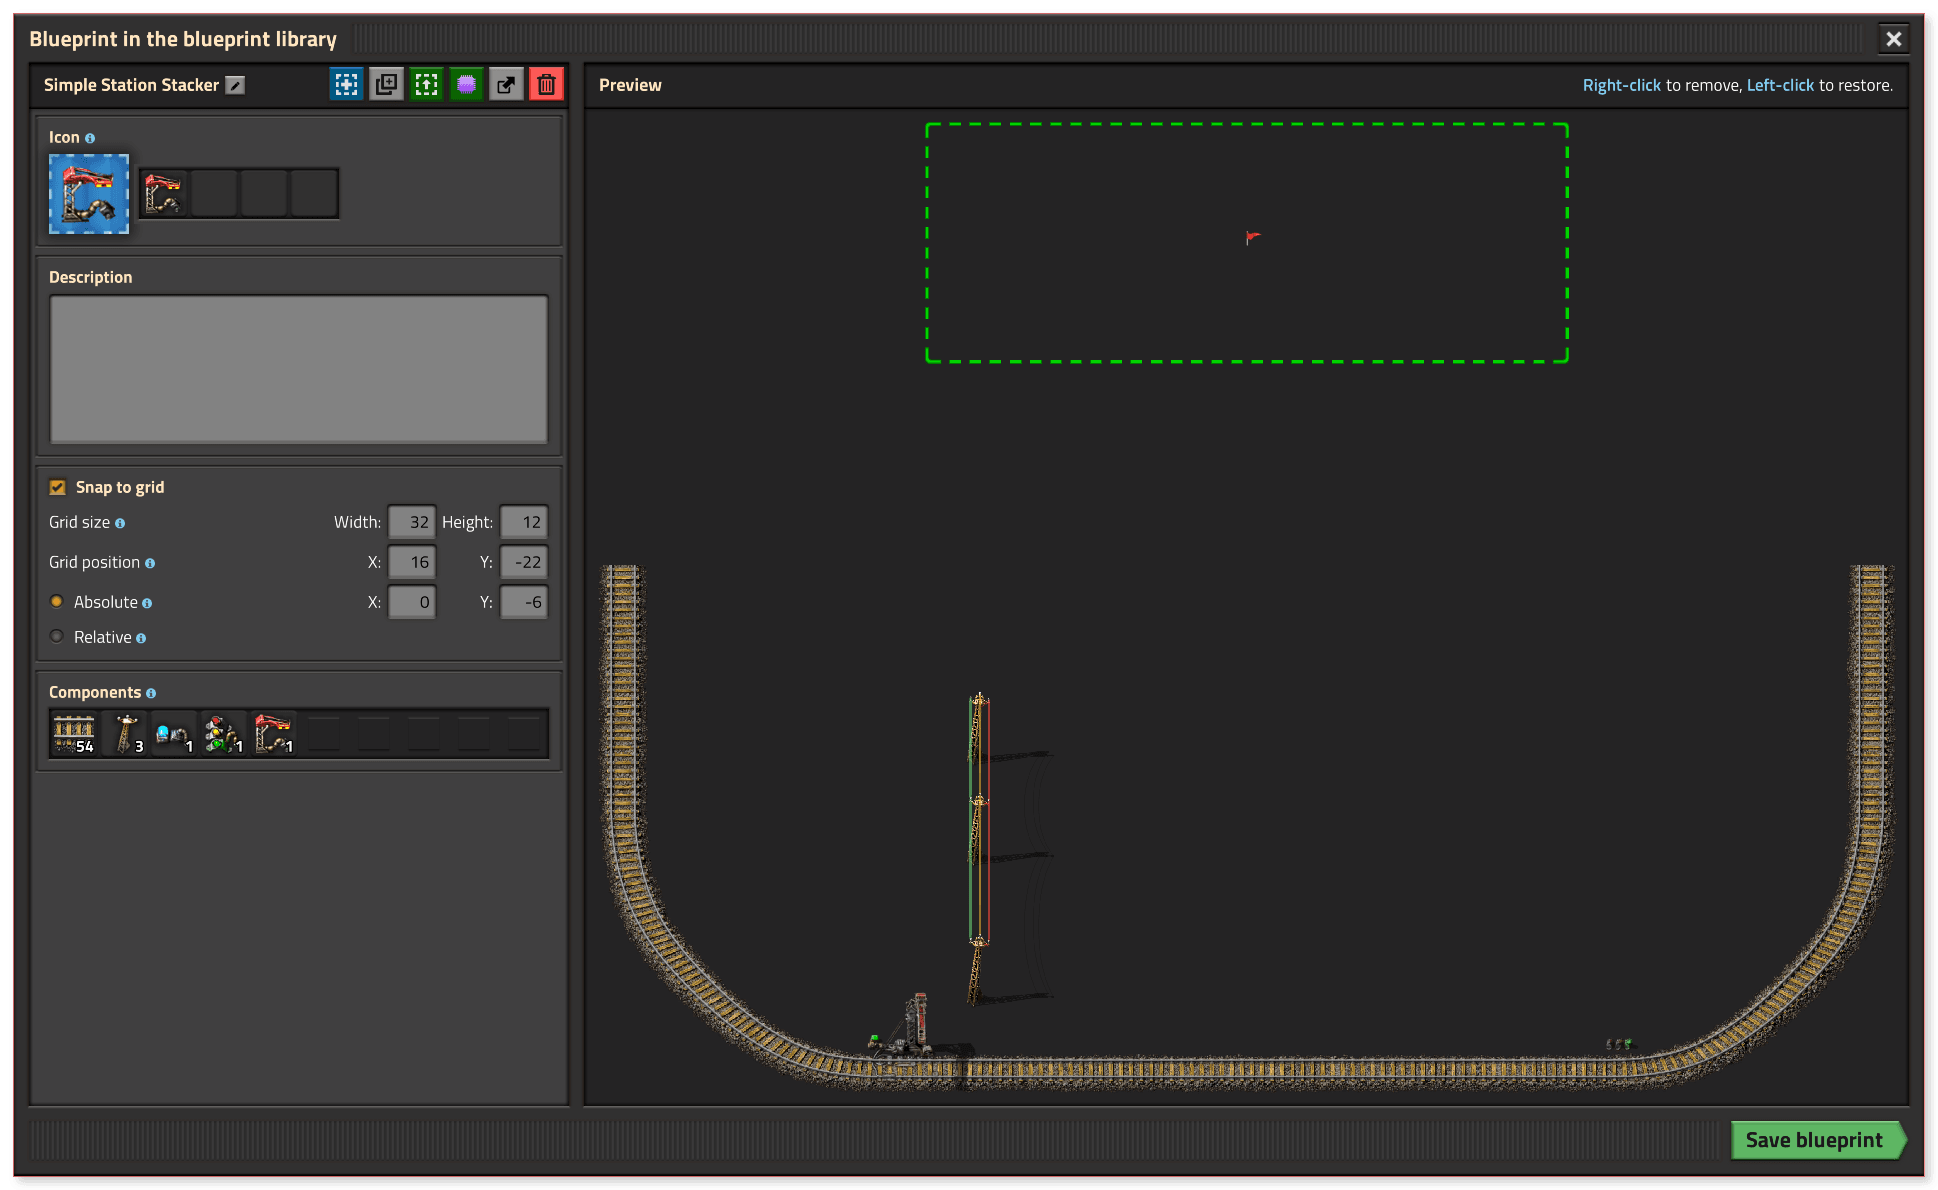Click inside the Description text box
The height and width of the screenshot is (1190, 1938).
299,369
